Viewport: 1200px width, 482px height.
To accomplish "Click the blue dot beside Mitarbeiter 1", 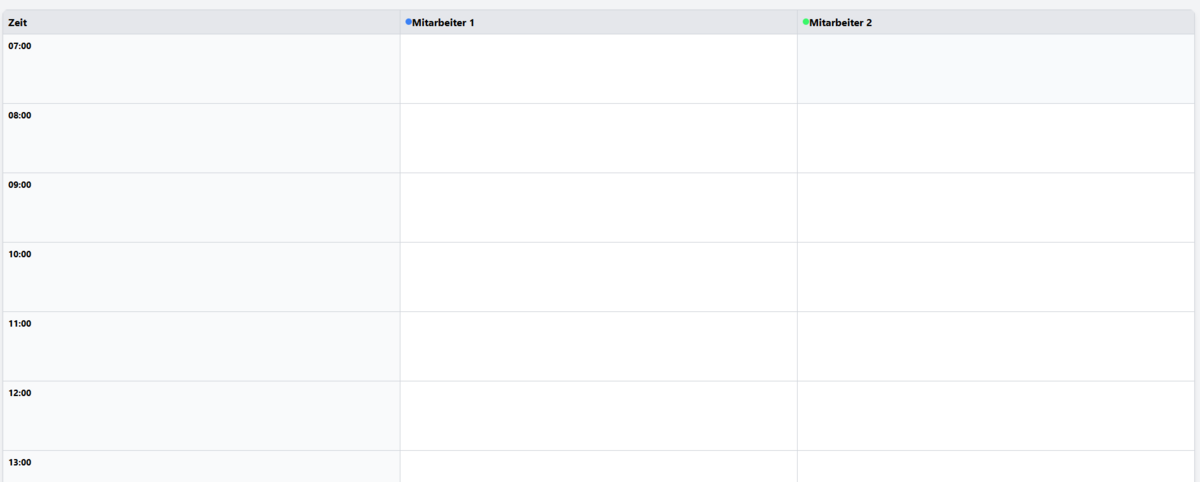I will click(x=408, y=21).
